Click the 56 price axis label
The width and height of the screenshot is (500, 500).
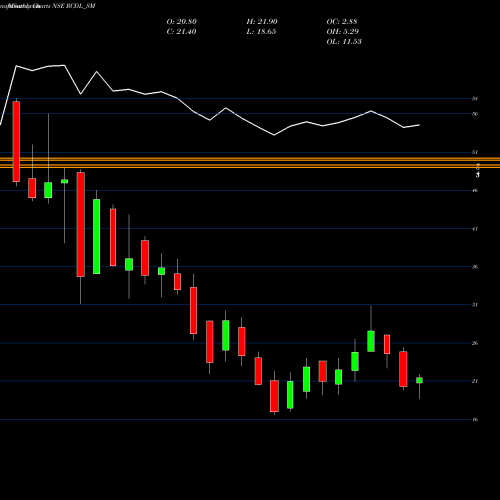(475, 114)
